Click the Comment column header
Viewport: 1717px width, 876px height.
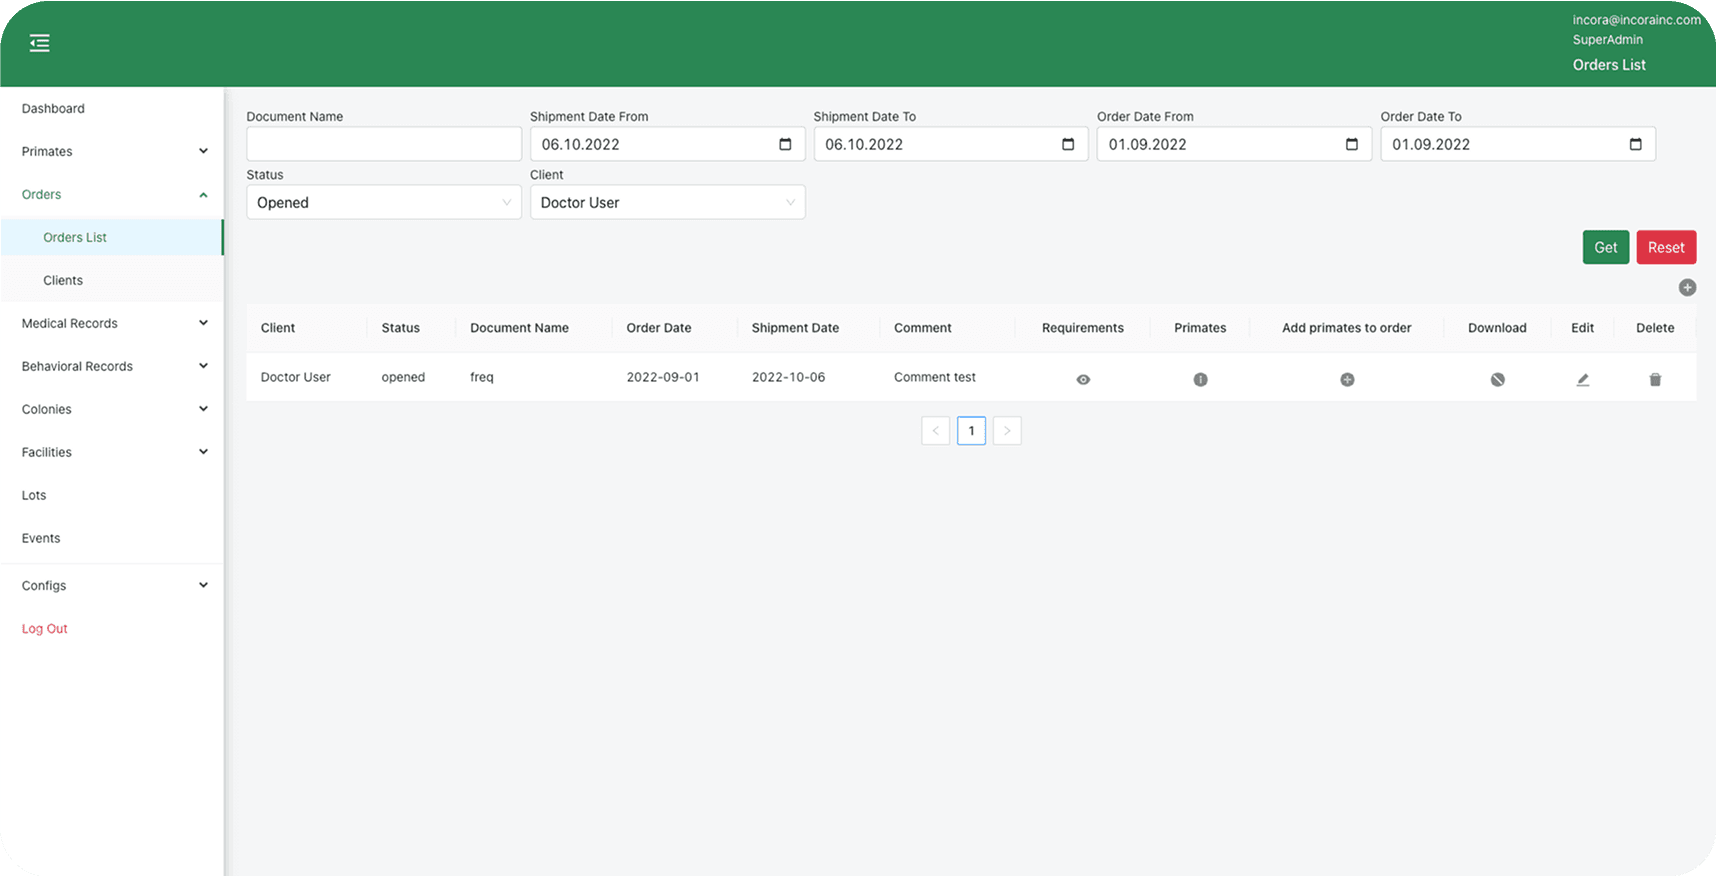(x=923, y=328)
